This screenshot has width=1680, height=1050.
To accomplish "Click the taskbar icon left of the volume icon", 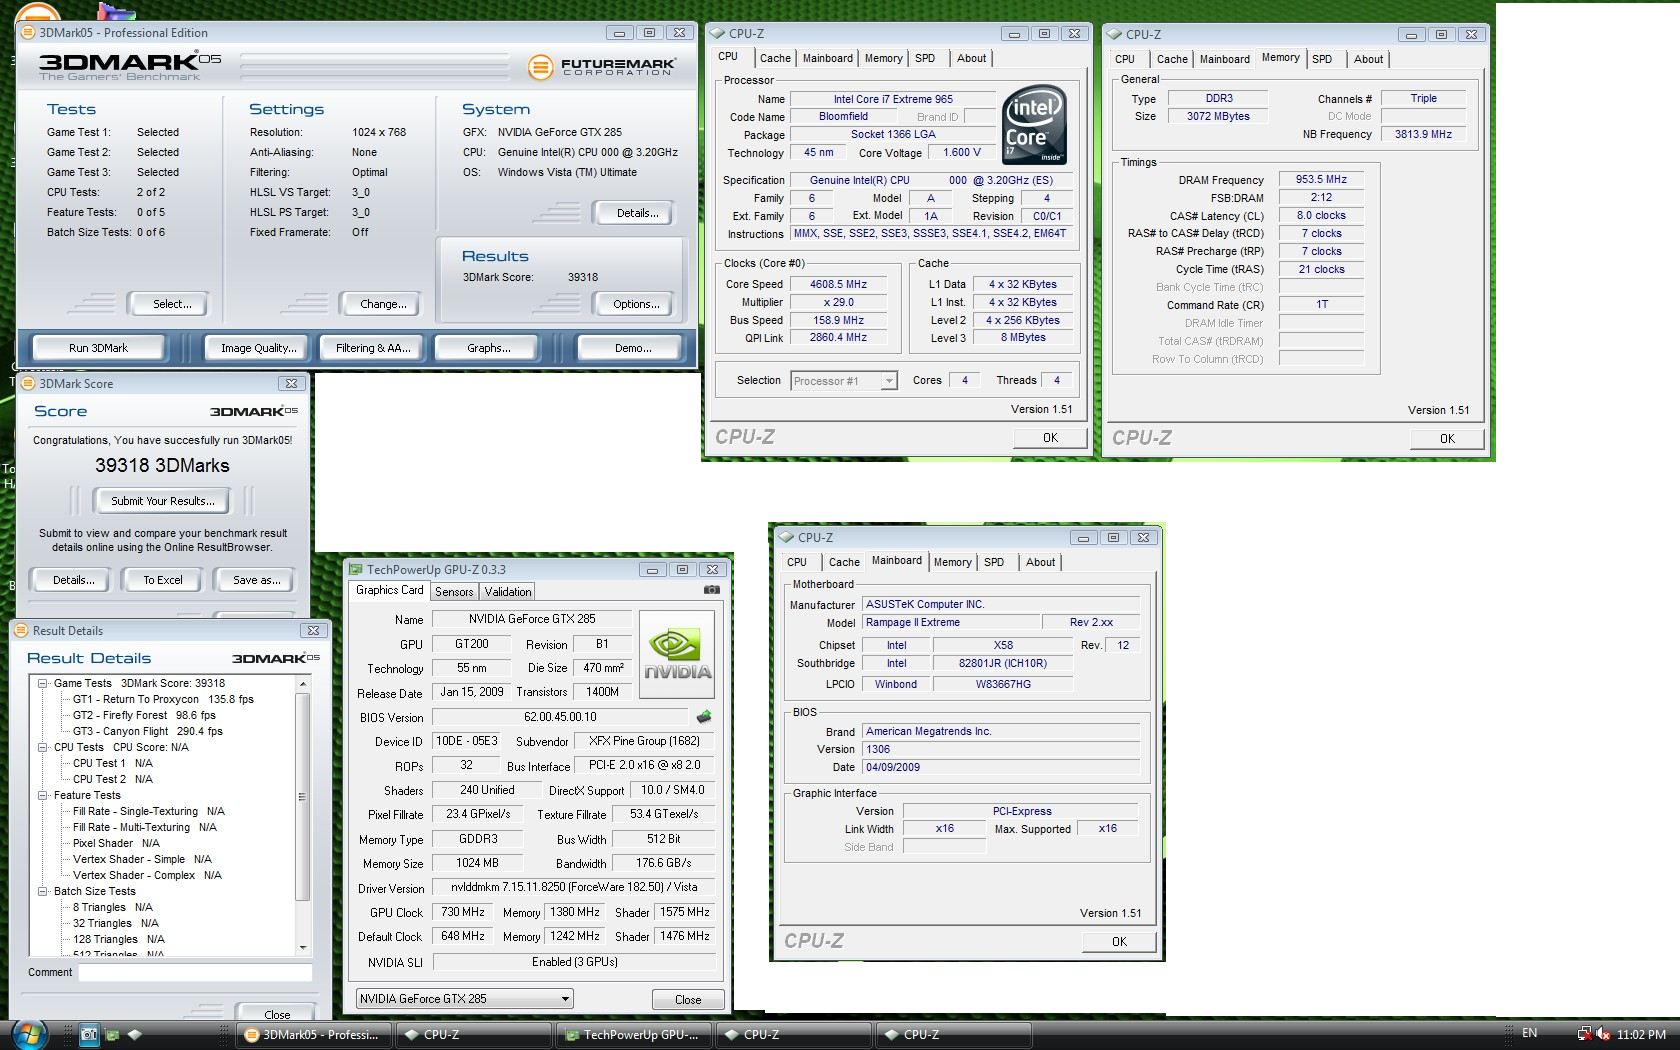I will [1584, 1034].
